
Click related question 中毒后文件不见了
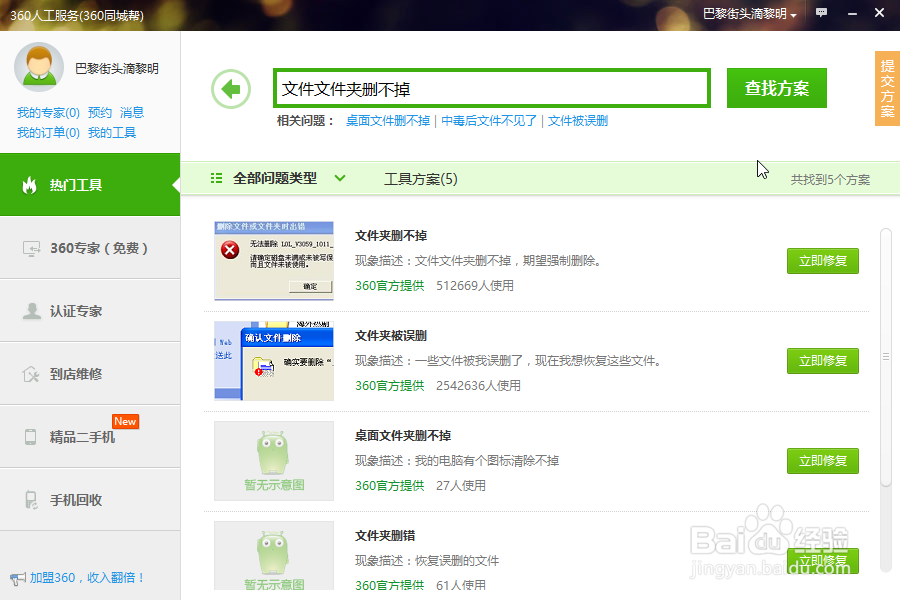[489, 121]
